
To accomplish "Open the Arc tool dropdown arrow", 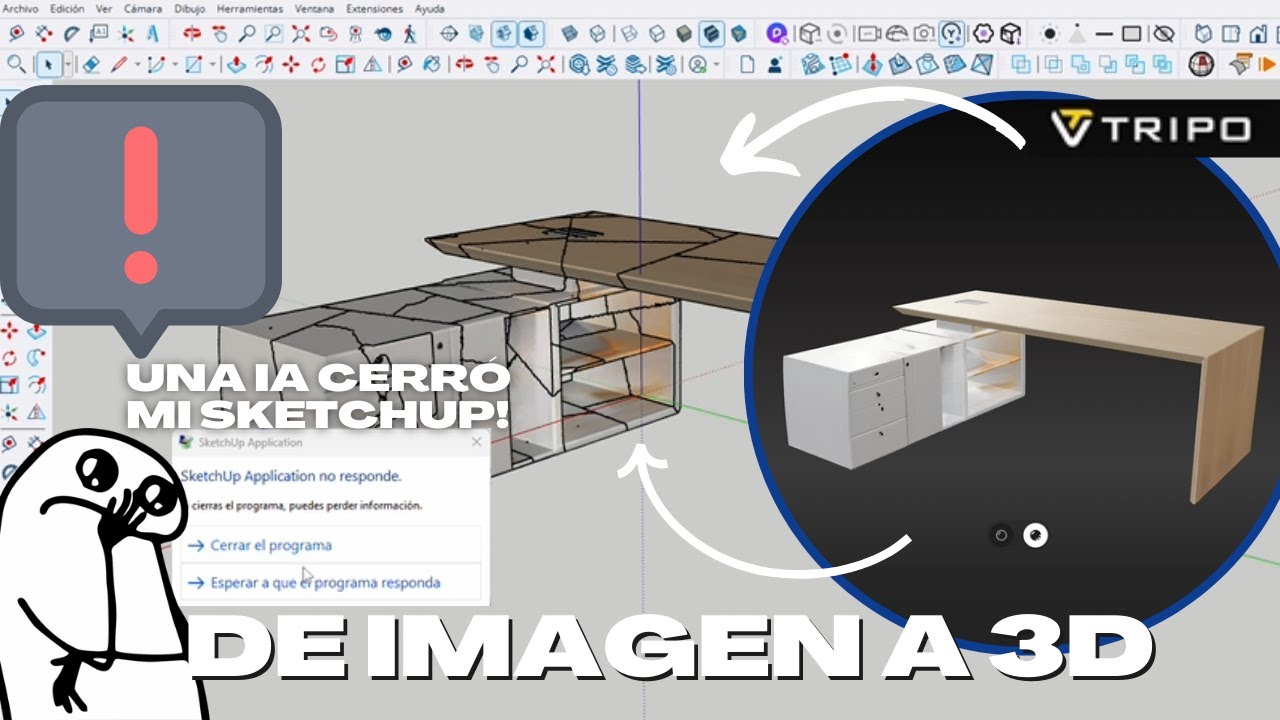I will [175, 65].
